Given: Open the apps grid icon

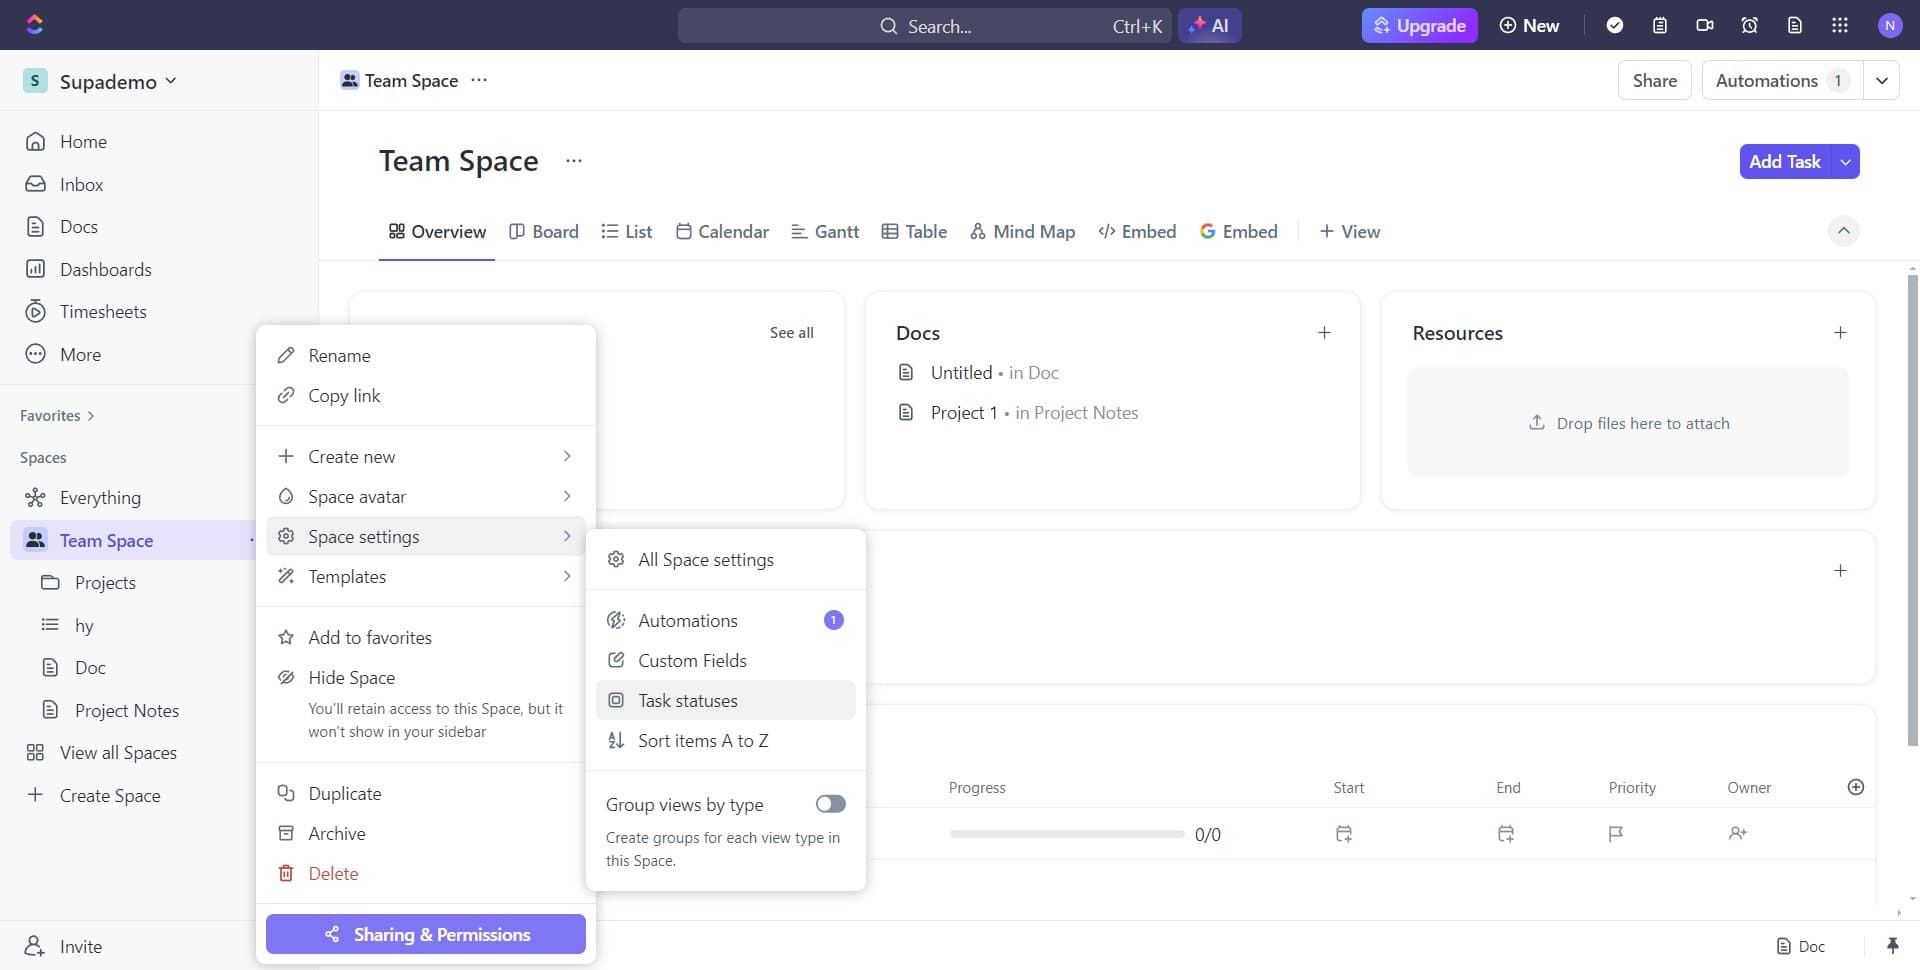Looking at the screenshot, I should [1839, 25].
